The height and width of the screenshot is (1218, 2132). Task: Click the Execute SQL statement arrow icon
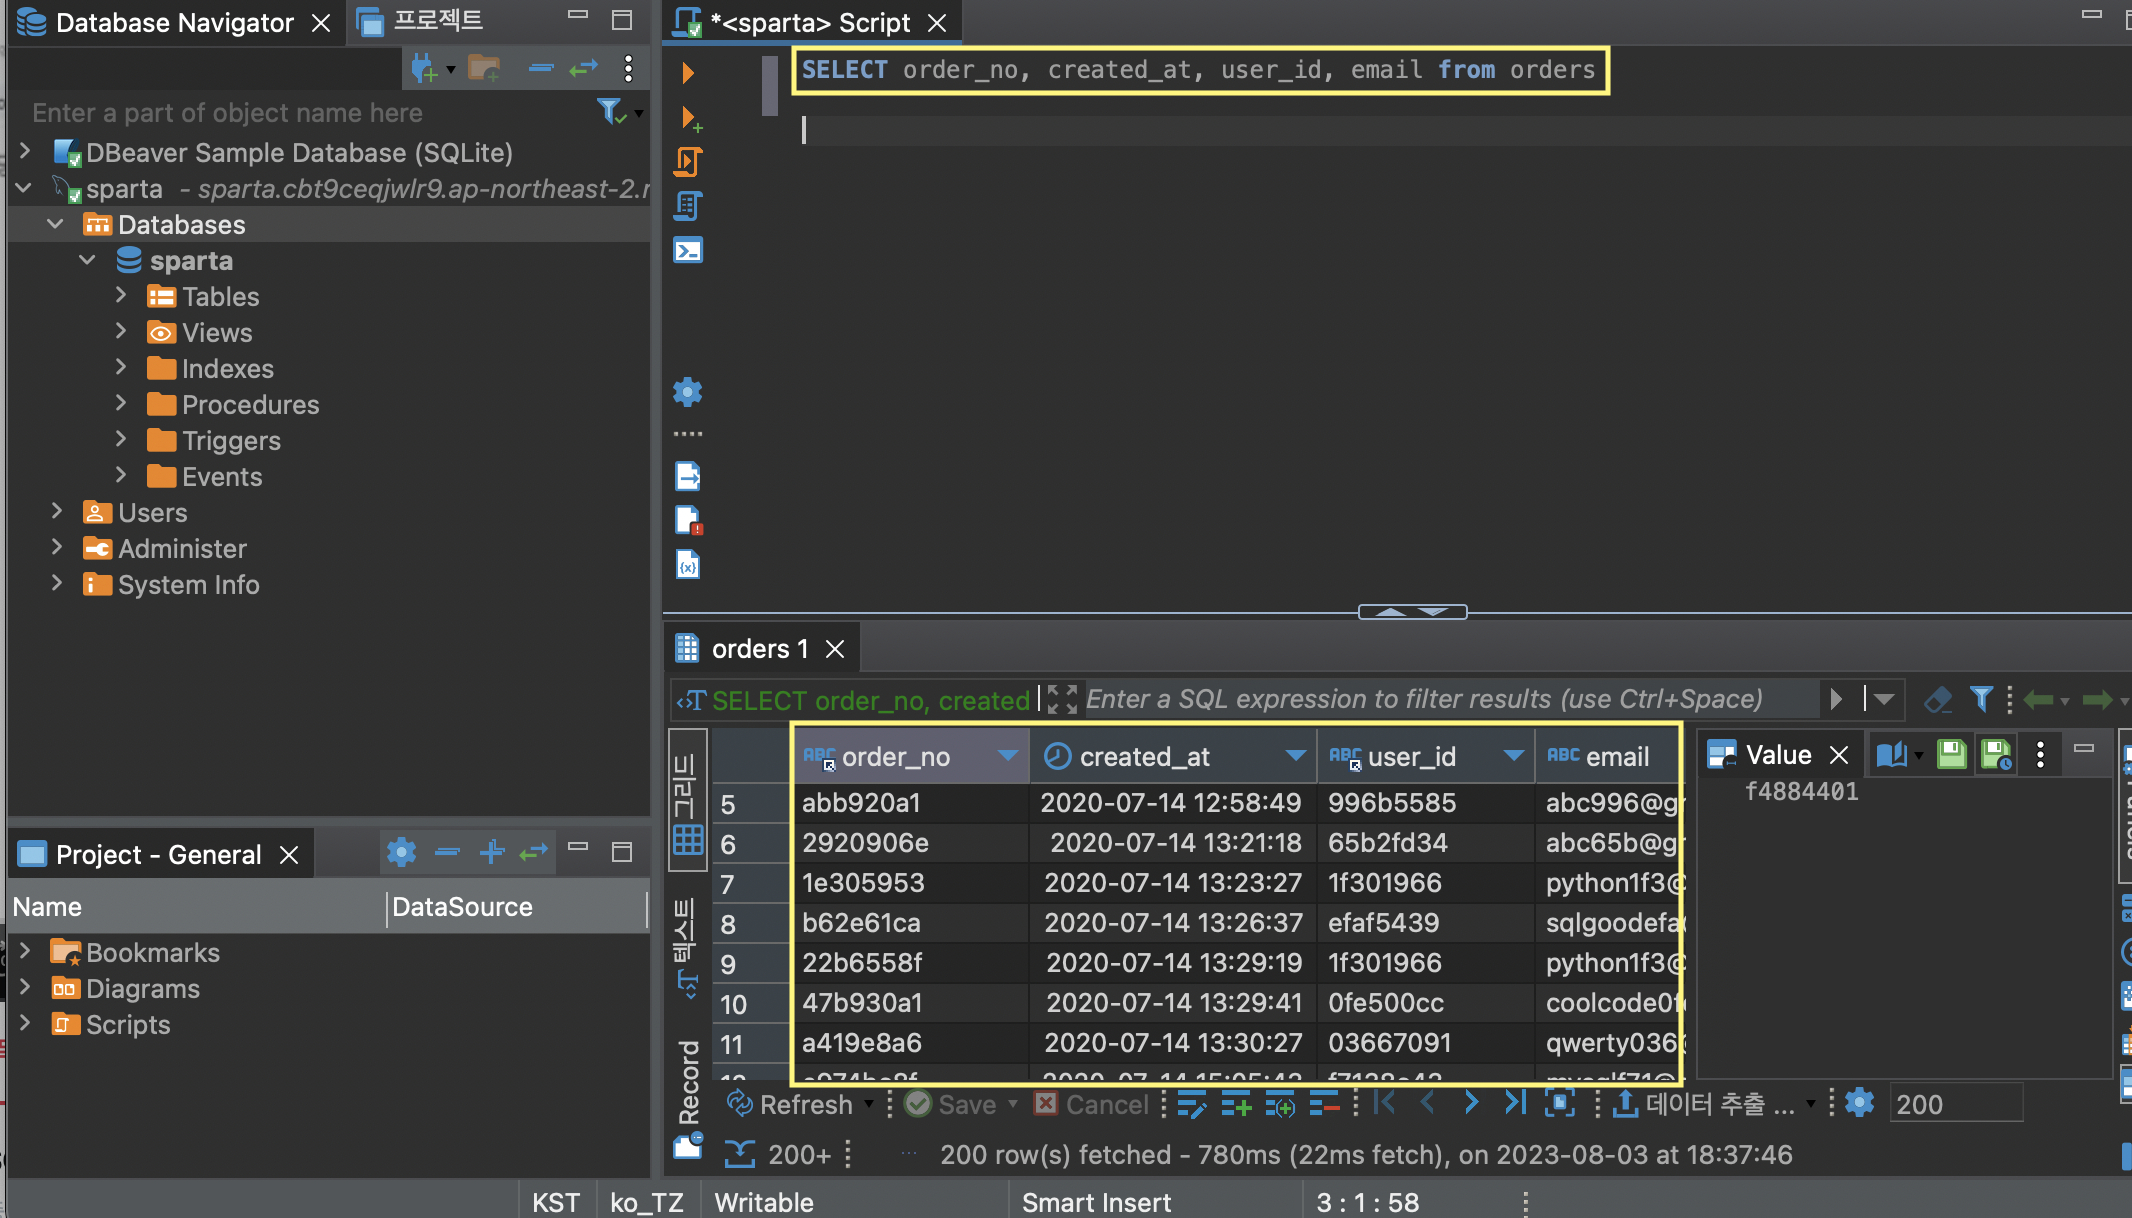tap(687, 72)
